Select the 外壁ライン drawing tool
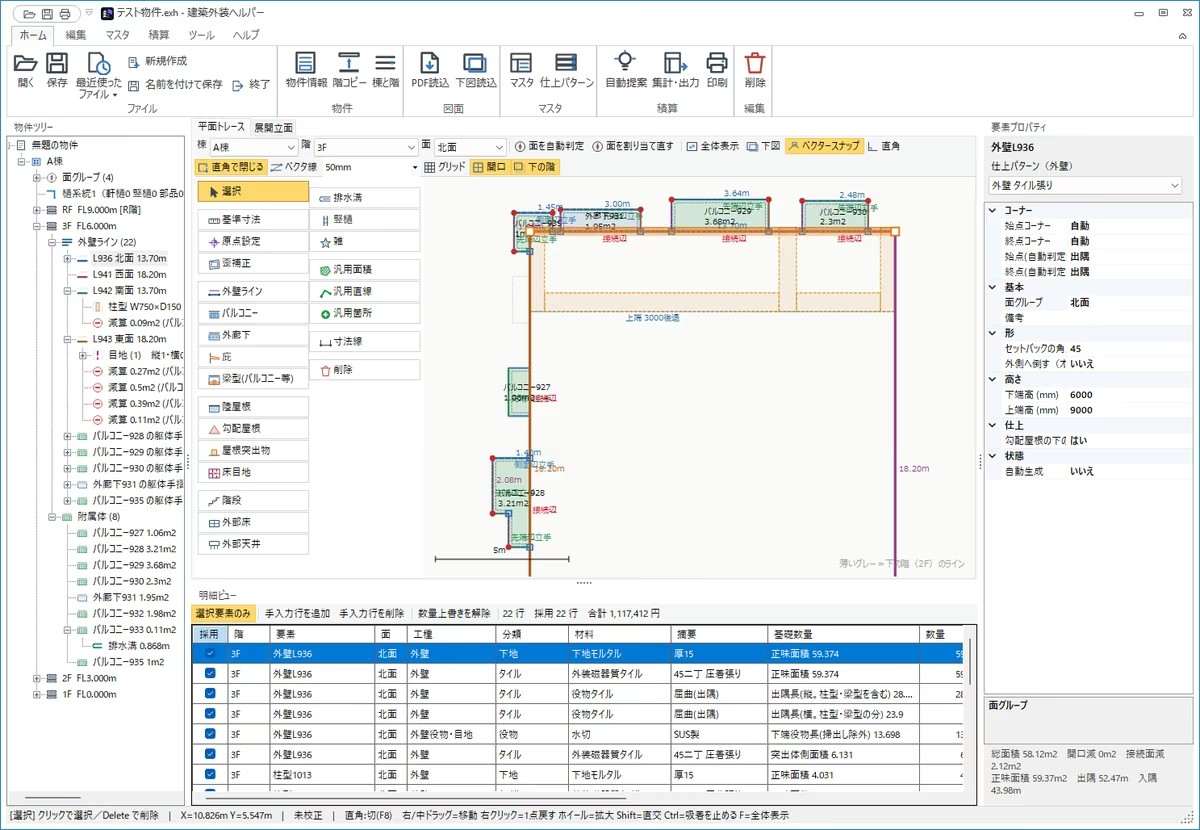 (x=253, y=291)
